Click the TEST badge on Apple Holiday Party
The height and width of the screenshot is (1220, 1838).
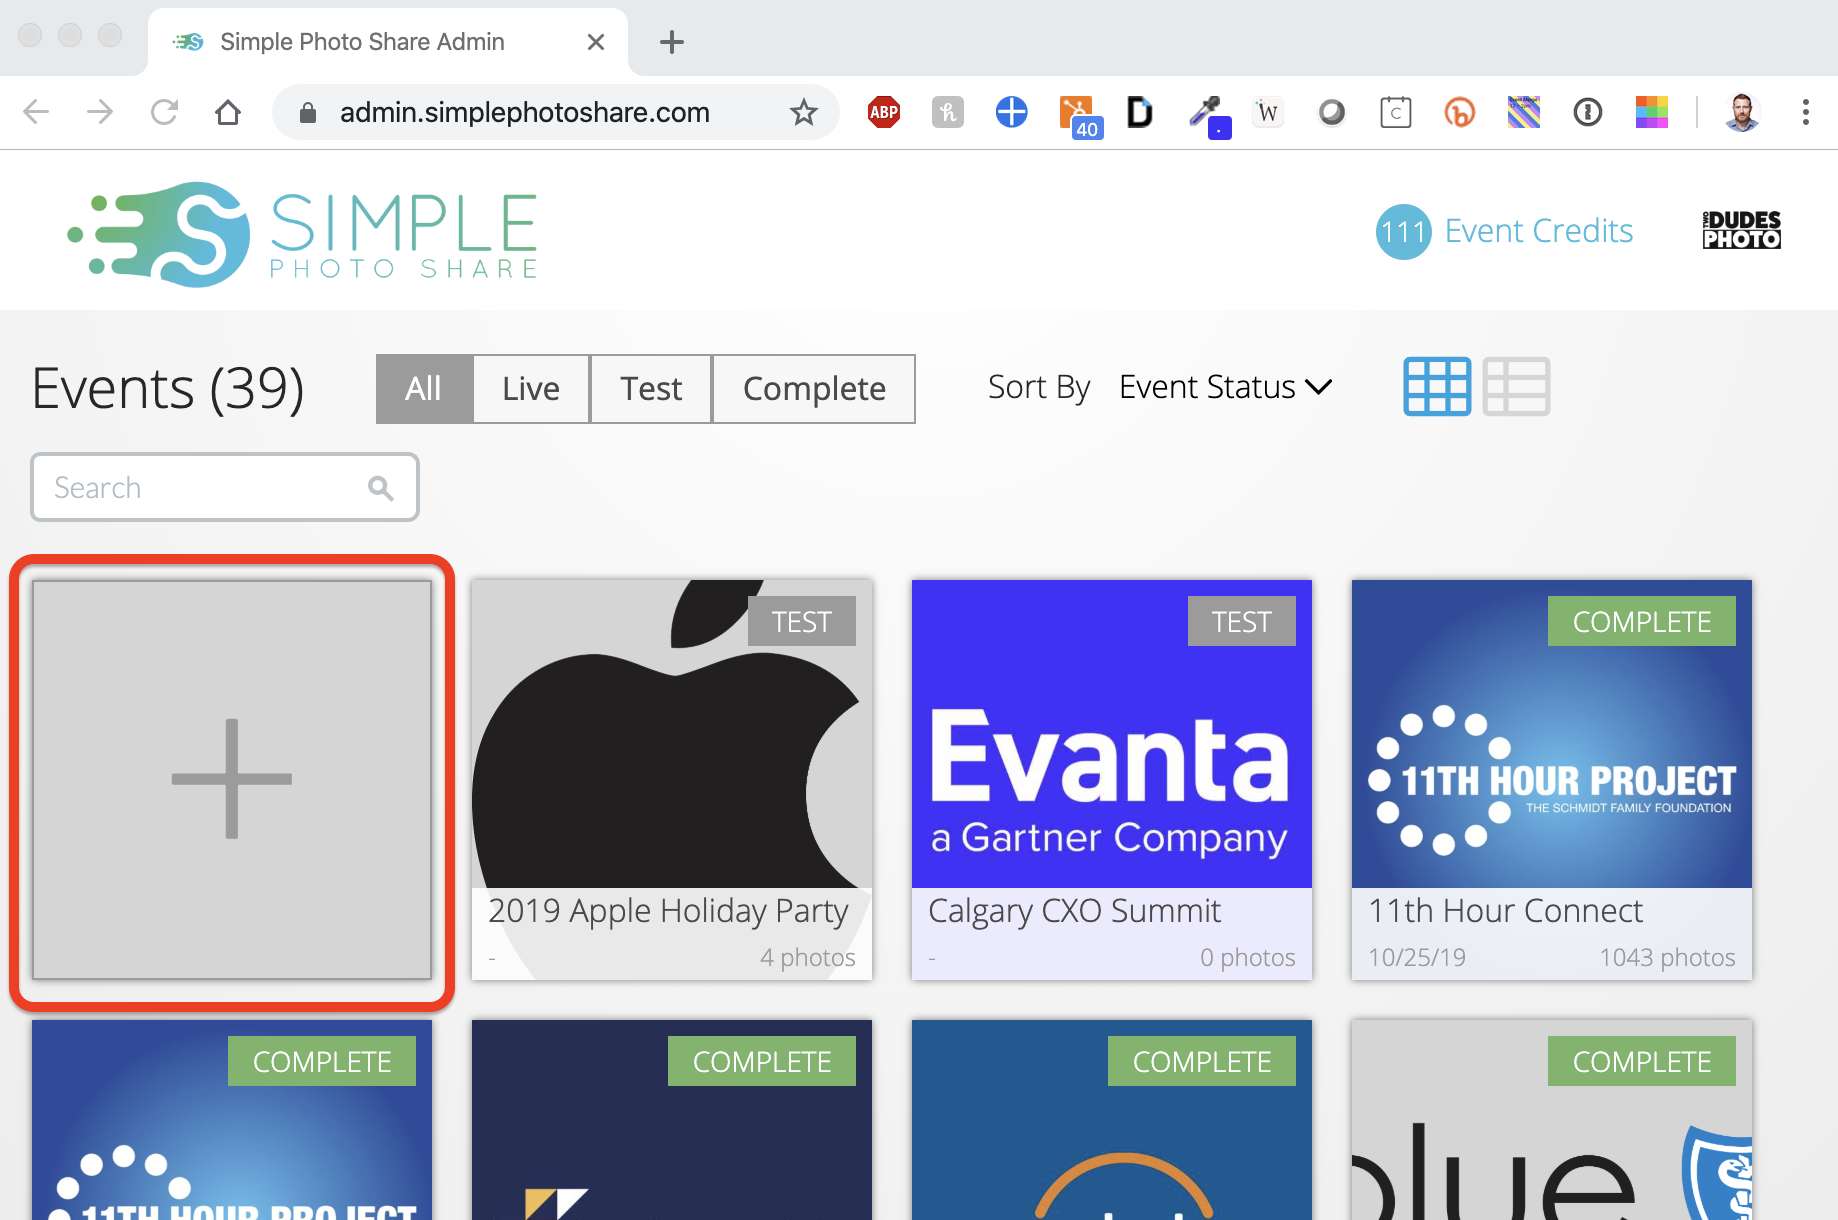(802, 621)
